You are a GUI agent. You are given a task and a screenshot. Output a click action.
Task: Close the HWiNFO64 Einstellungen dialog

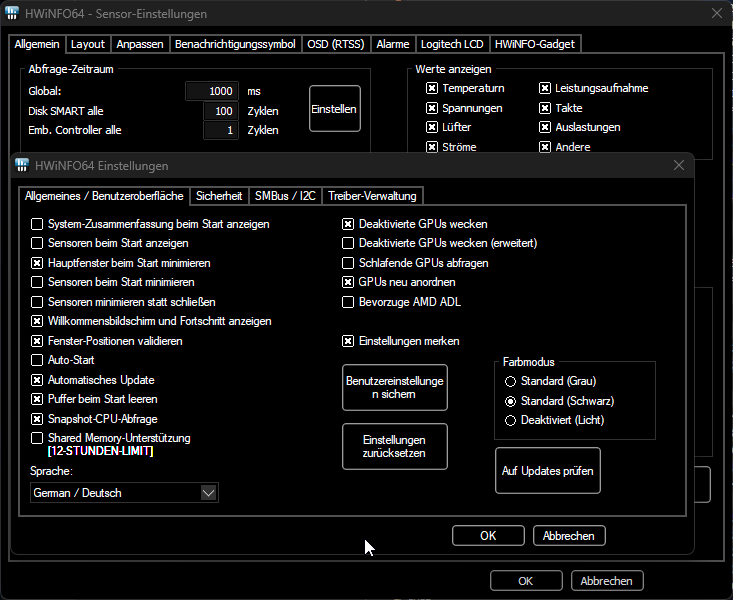click(x=679, y=165)
